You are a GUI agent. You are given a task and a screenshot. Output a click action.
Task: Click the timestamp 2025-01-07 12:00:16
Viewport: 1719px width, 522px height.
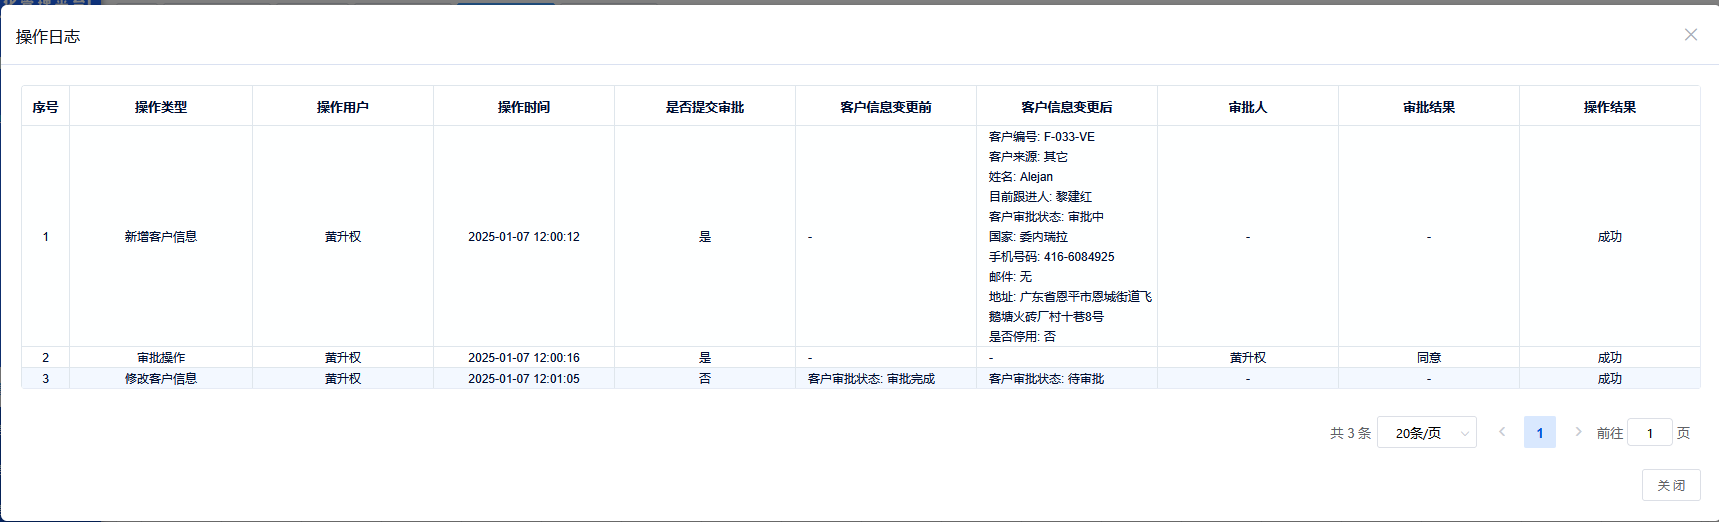pos(524,358)
